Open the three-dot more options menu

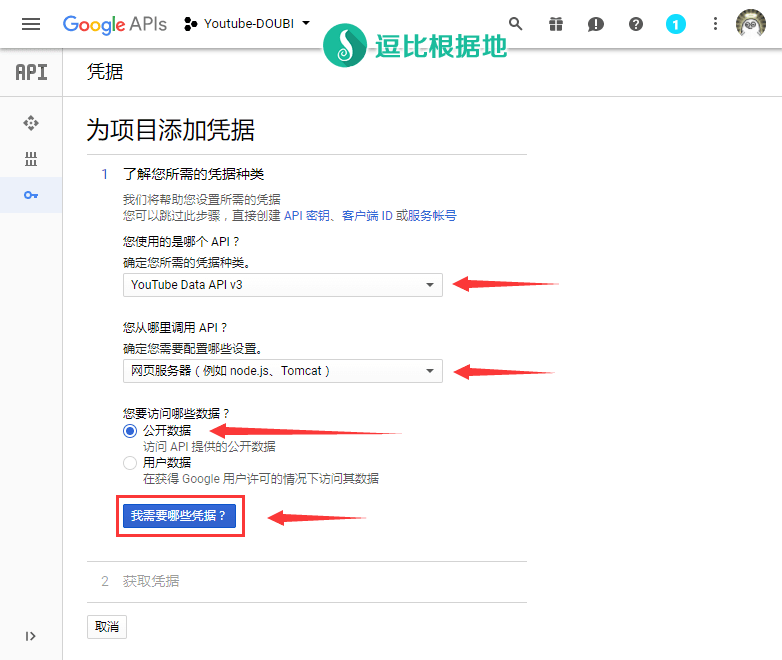tap(715, 24)
